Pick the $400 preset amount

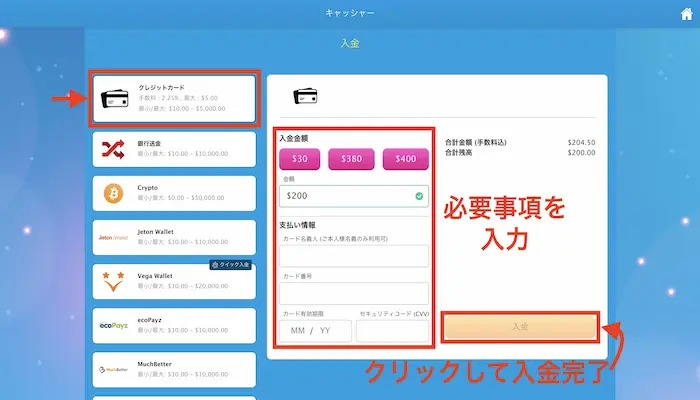click(406, 159)
